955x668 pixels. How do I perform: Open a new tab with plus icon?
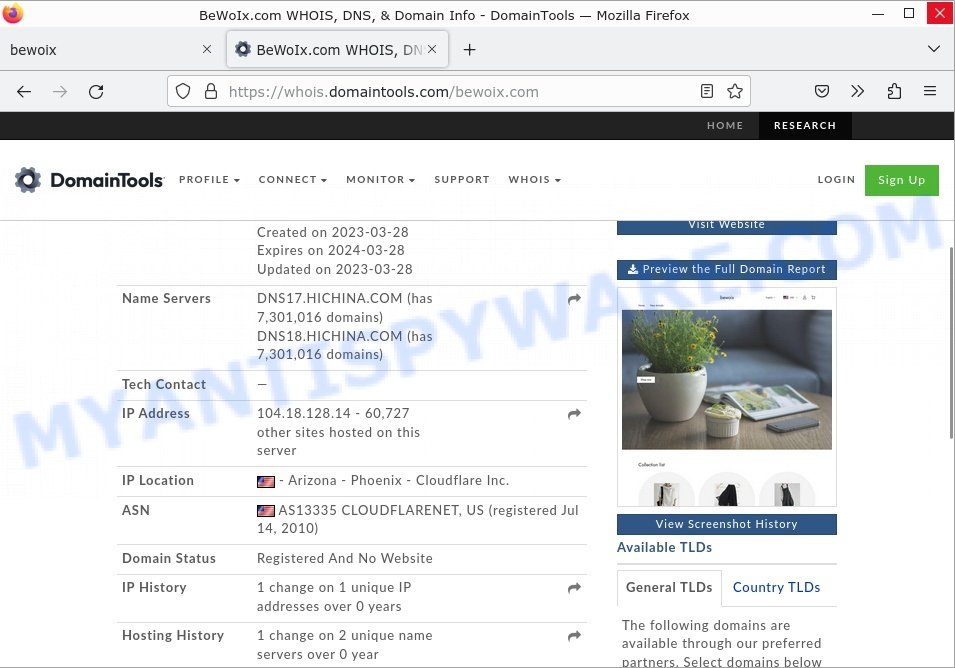click(469, 50)
